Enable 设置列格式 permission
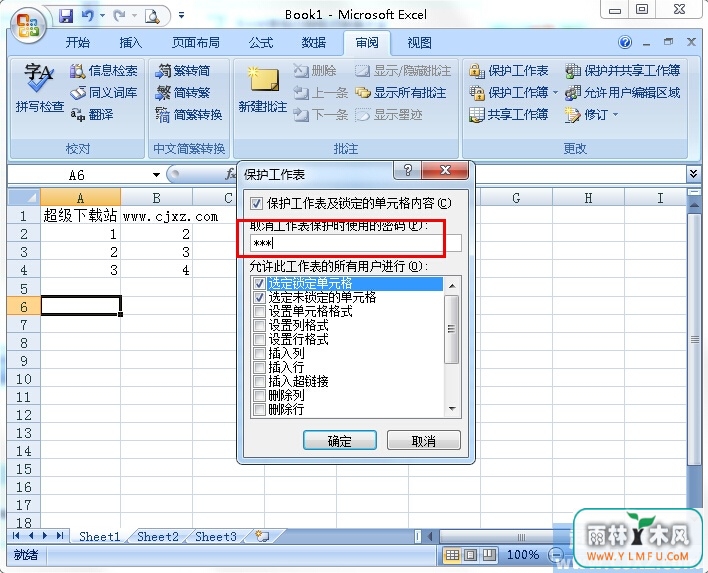 [259, 326]
